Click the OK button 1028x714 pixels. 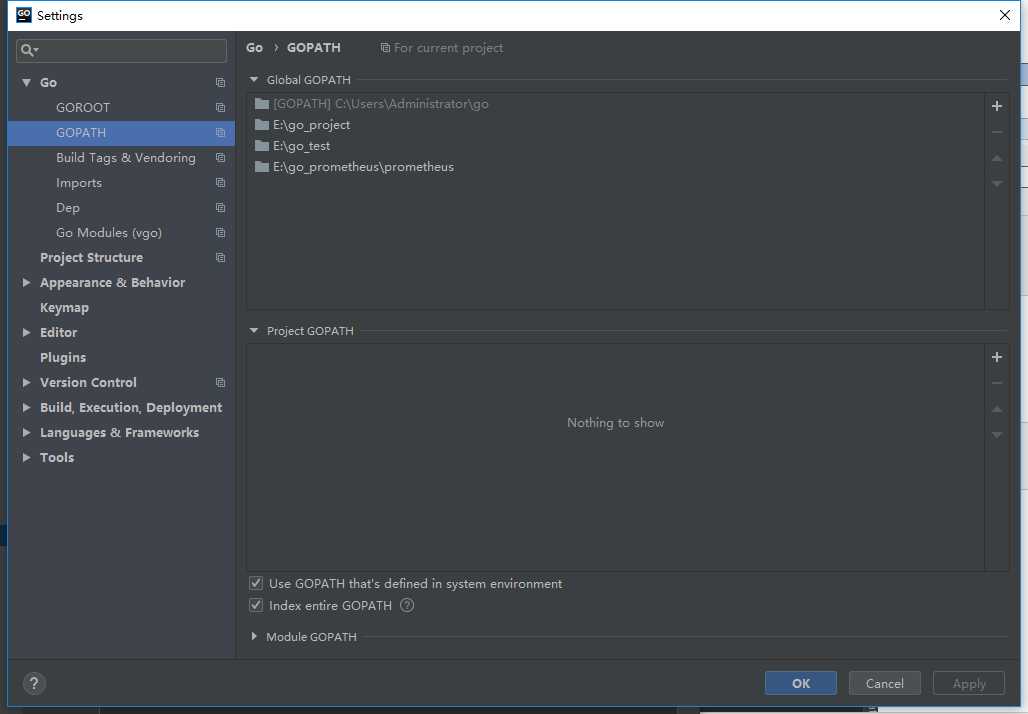(801, 683)
